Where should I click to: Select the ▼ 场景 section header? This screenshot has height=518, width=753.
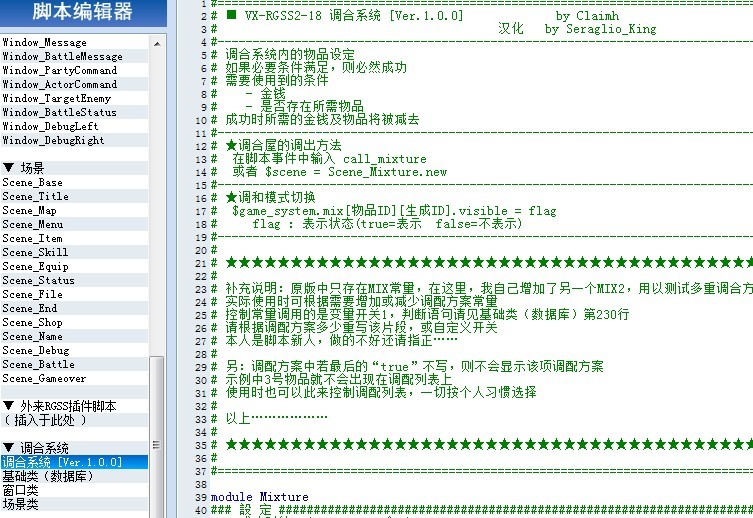74,168
